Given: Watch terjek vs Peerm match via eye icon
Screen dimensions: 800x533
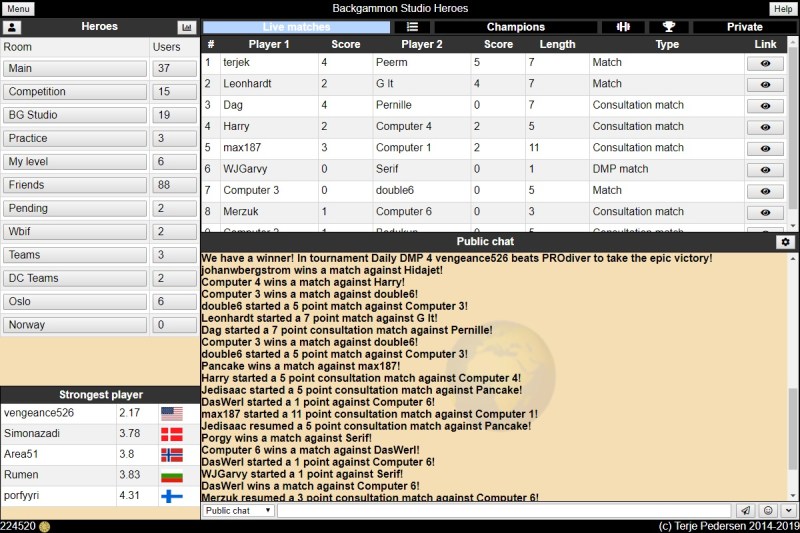Looking at the screenshot, I should [x=765, y=63].
